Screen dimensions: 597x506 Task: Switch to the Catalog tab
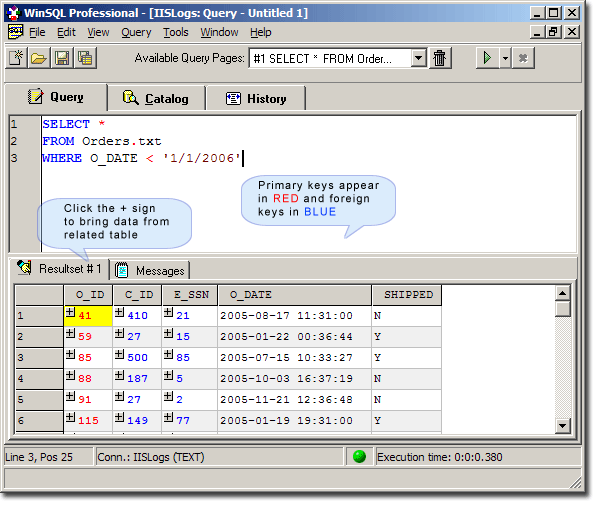pos(156,99)
